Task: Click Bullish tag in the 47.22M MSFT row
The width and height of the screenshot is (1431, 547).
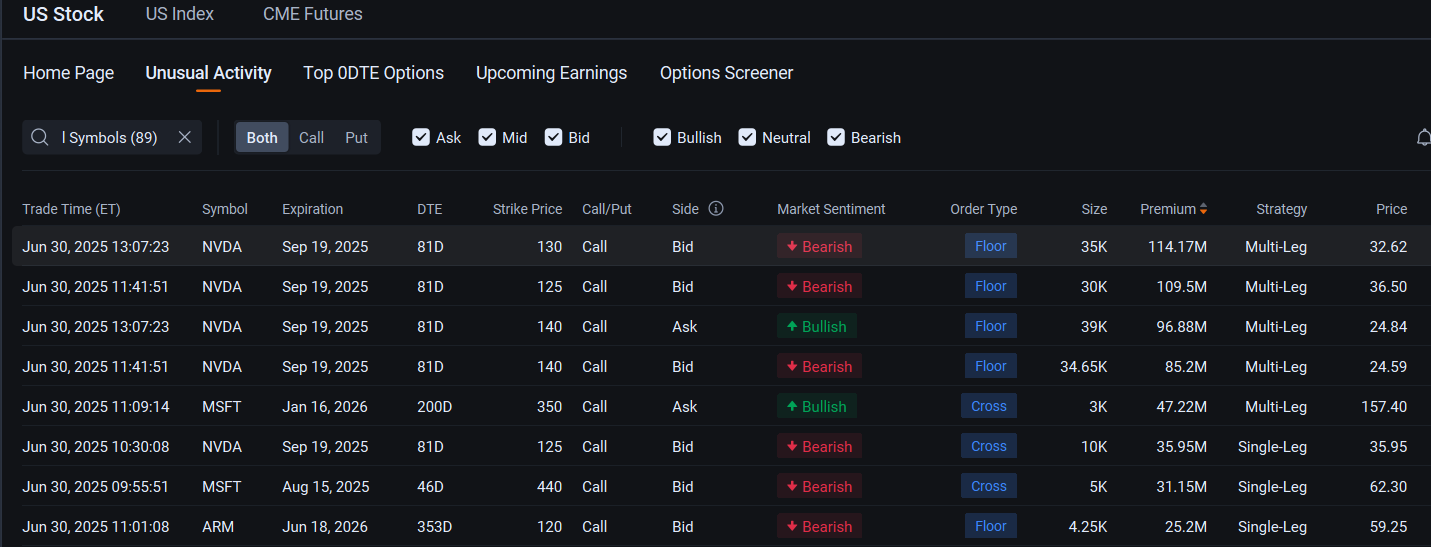Action: 816,406
